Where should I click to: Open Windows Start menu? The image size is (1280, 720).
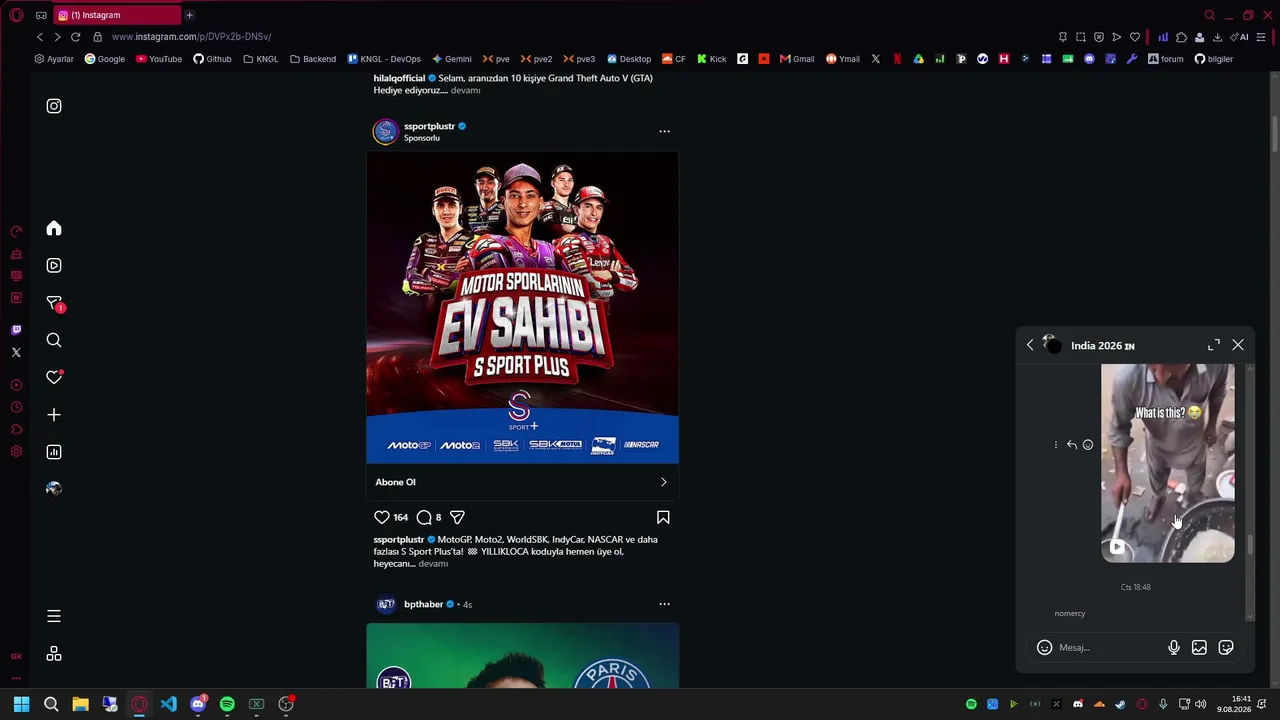tap(22, 704)
